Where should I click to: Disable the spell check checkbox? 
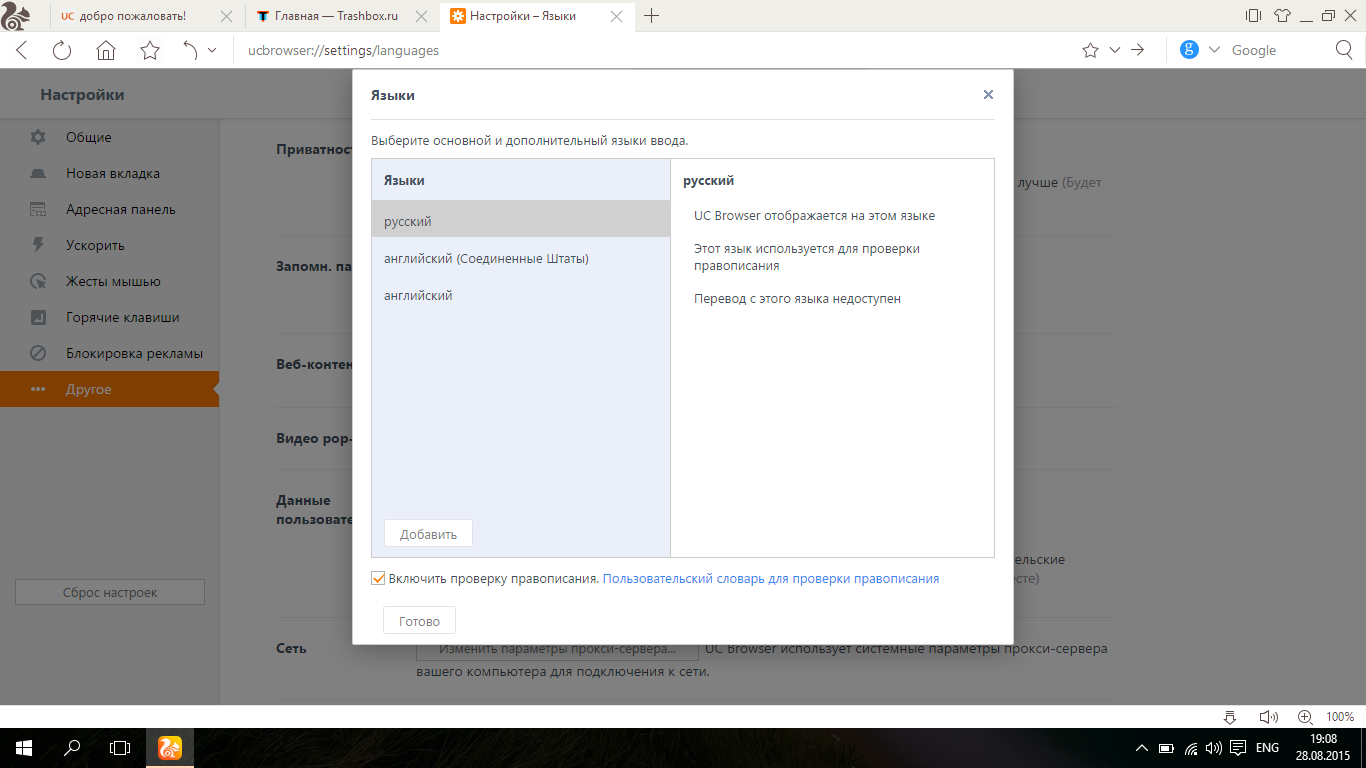(378, 578)
